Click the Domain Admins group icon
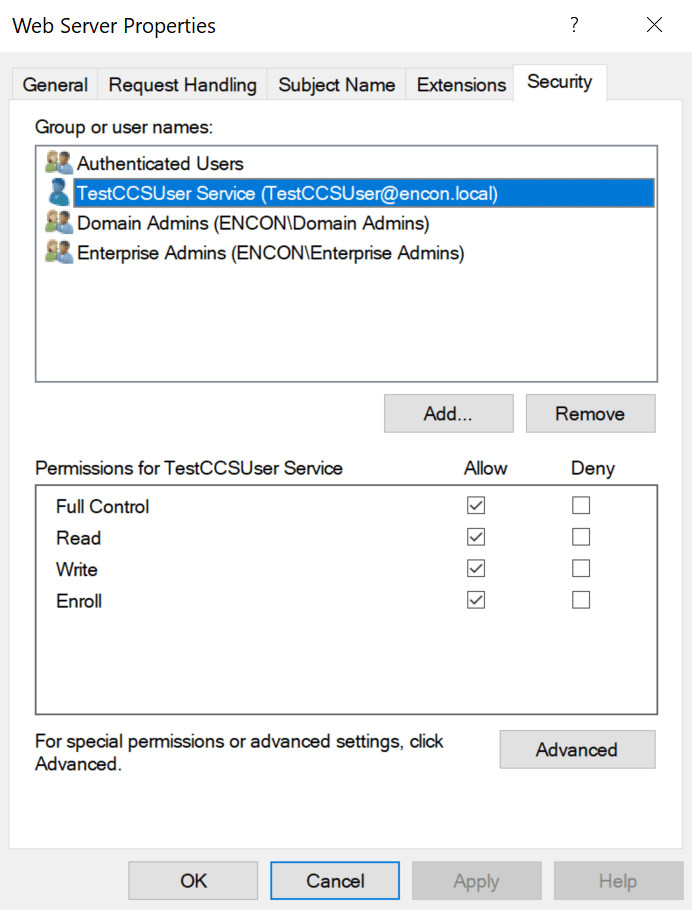Image resolution: width=692 pixels, height=910 pixels. pos(59,223)
